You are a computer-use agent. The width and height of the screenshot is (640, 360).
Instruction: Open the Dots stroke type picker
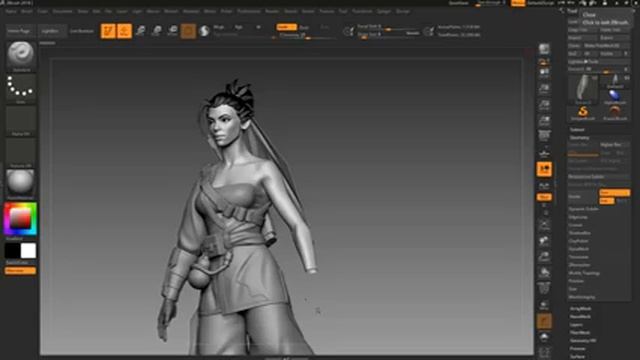(x=20, y=89)
